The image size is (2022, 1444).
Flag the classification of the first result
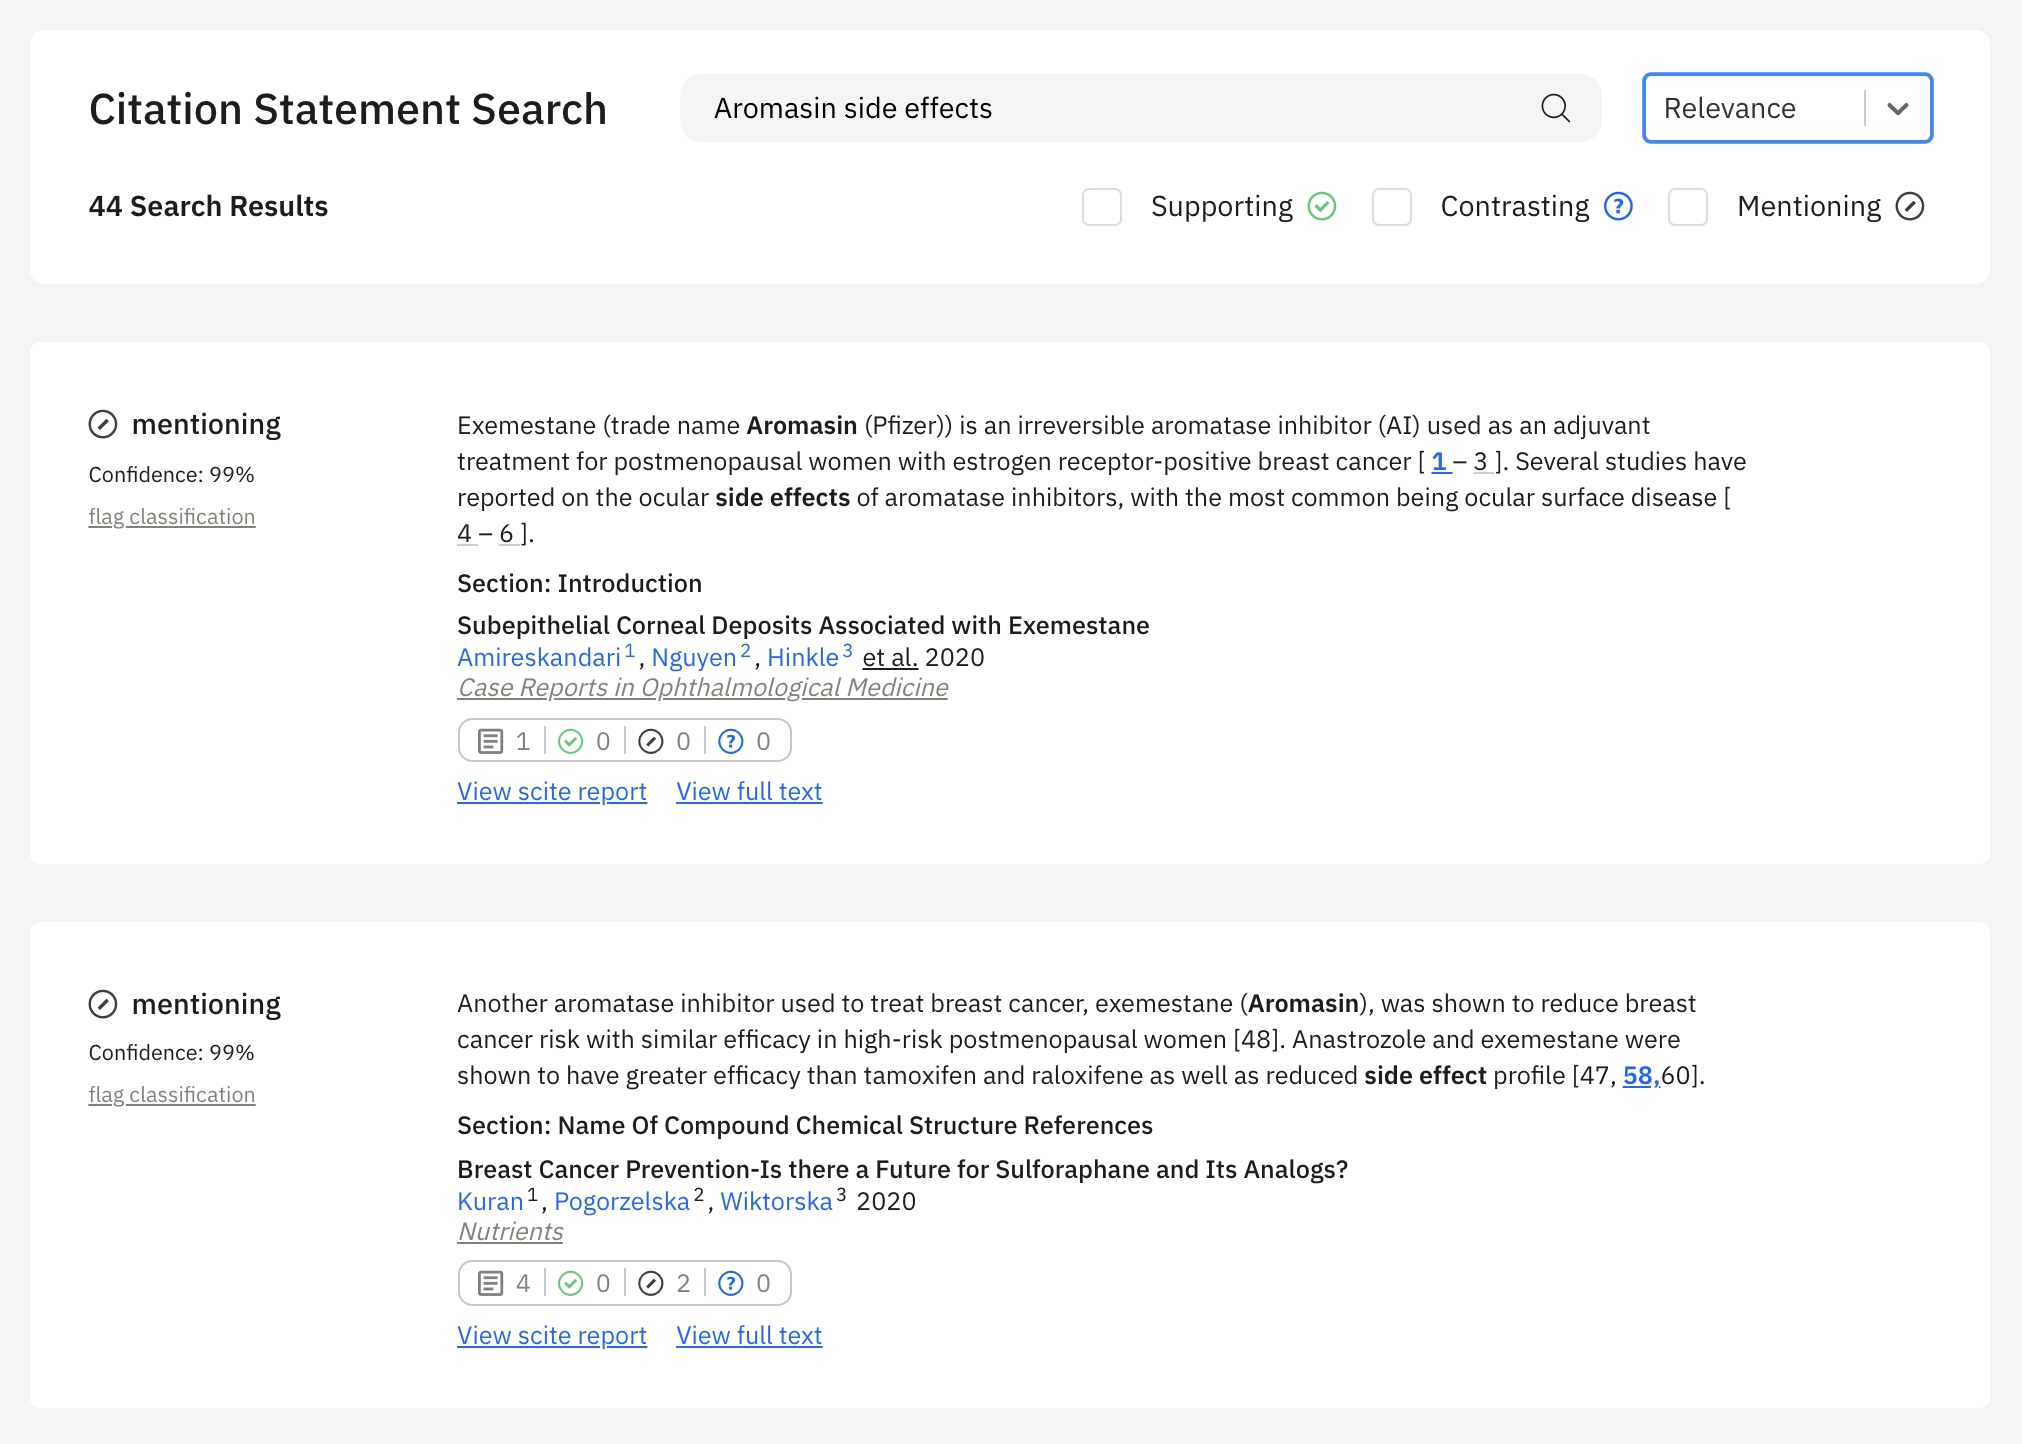(x=172, y=517)
